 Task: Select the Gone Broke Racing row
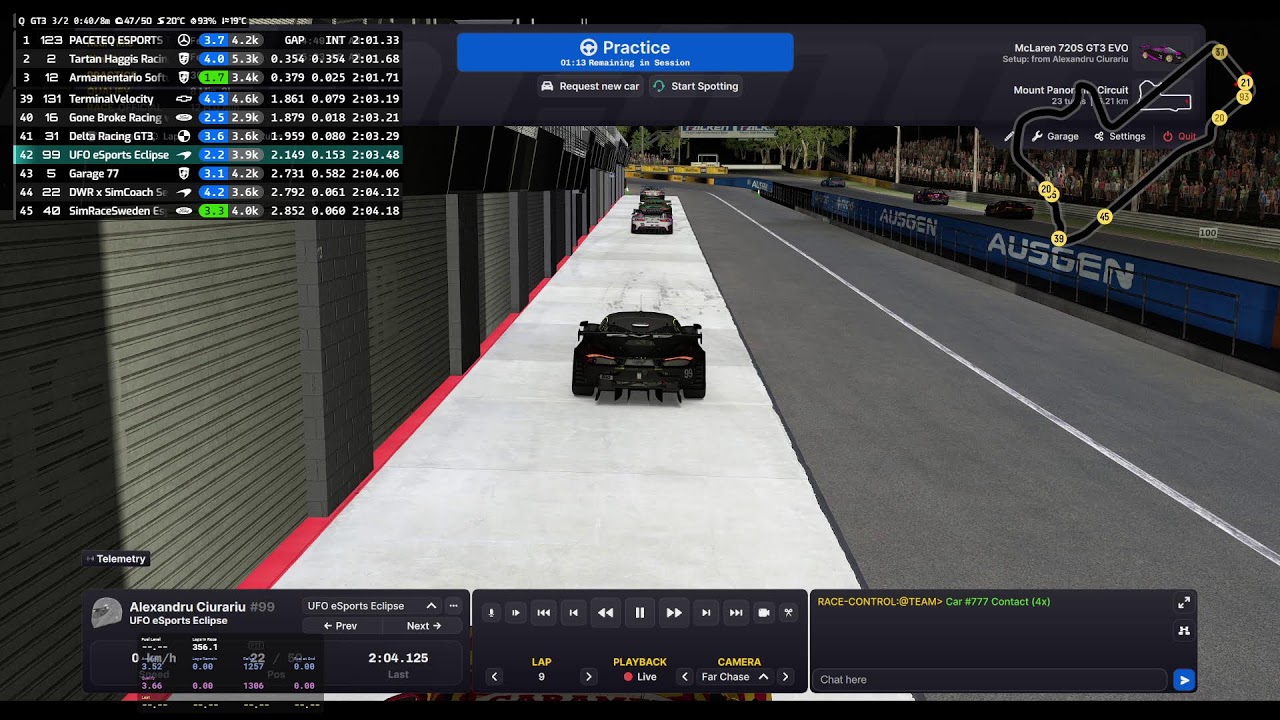(208, 118)
